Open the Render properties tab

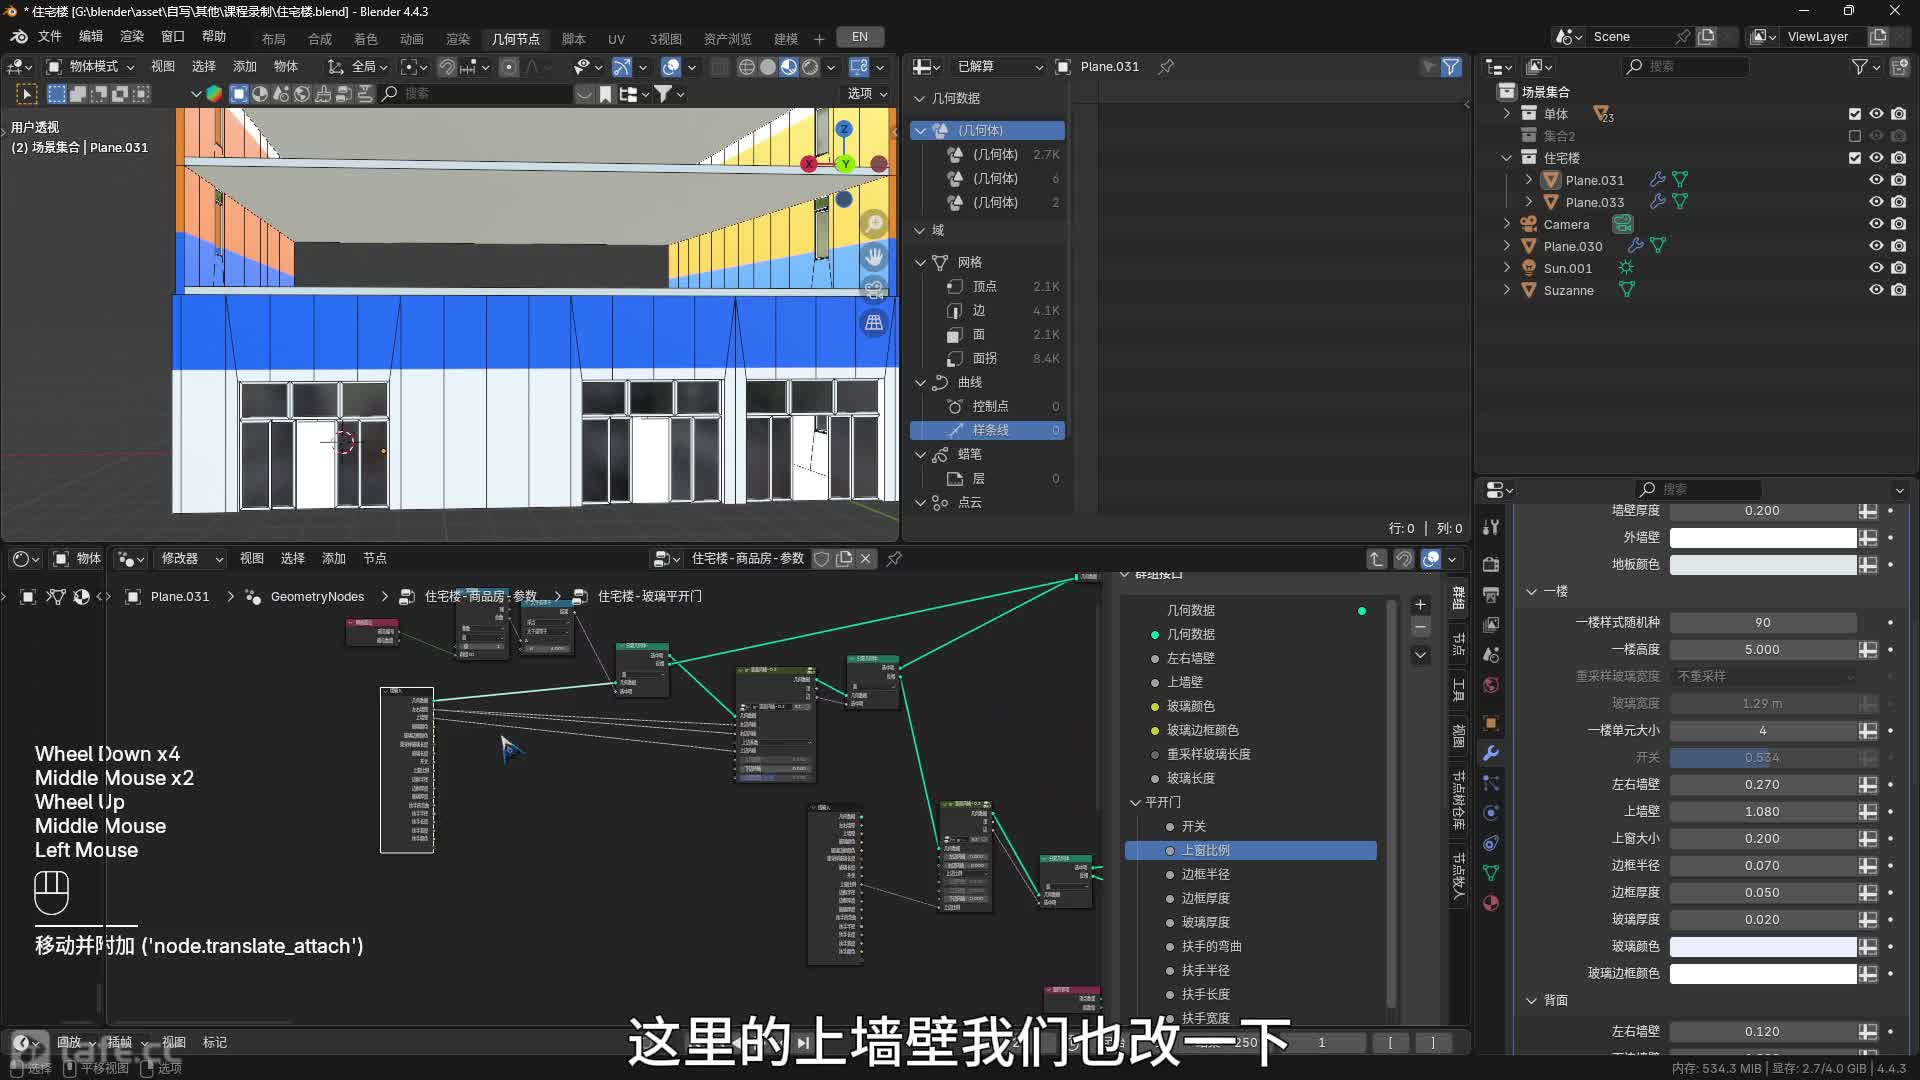pyautogui.click(x=1491, y=565)
